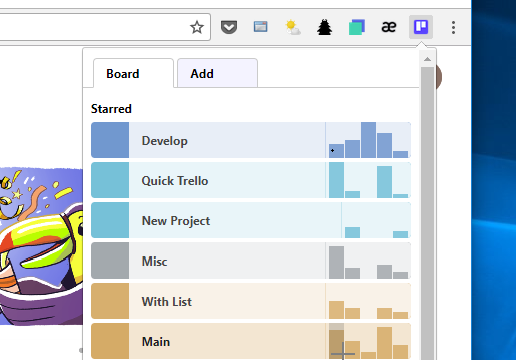The image size is (516, 360).
Task: Open the Misc board
Action: click(x=251, y=261)
